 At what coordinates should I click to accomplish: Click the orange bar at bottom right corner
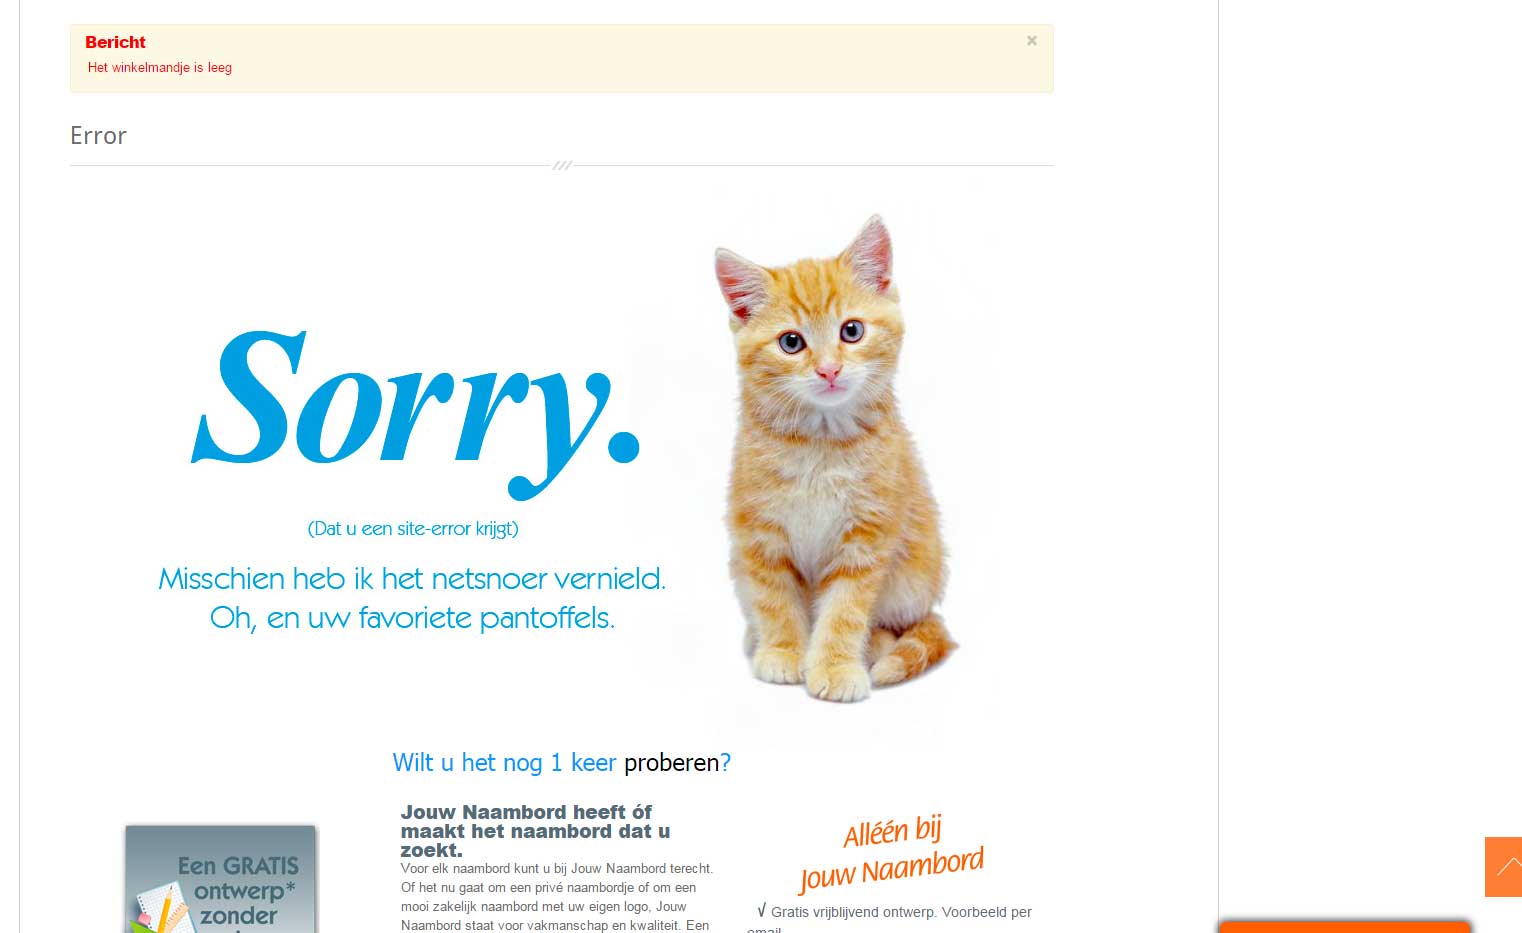pos(1345,927)
